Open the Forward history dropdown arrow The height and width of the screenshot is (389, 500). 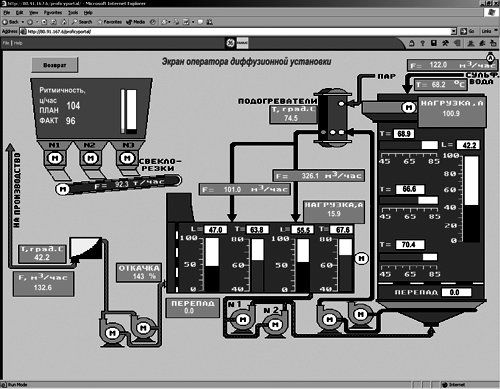37,22
